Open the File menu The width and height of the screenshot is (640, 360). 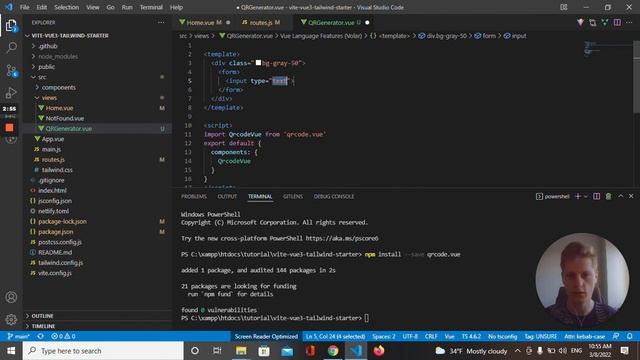click(24, 7)
